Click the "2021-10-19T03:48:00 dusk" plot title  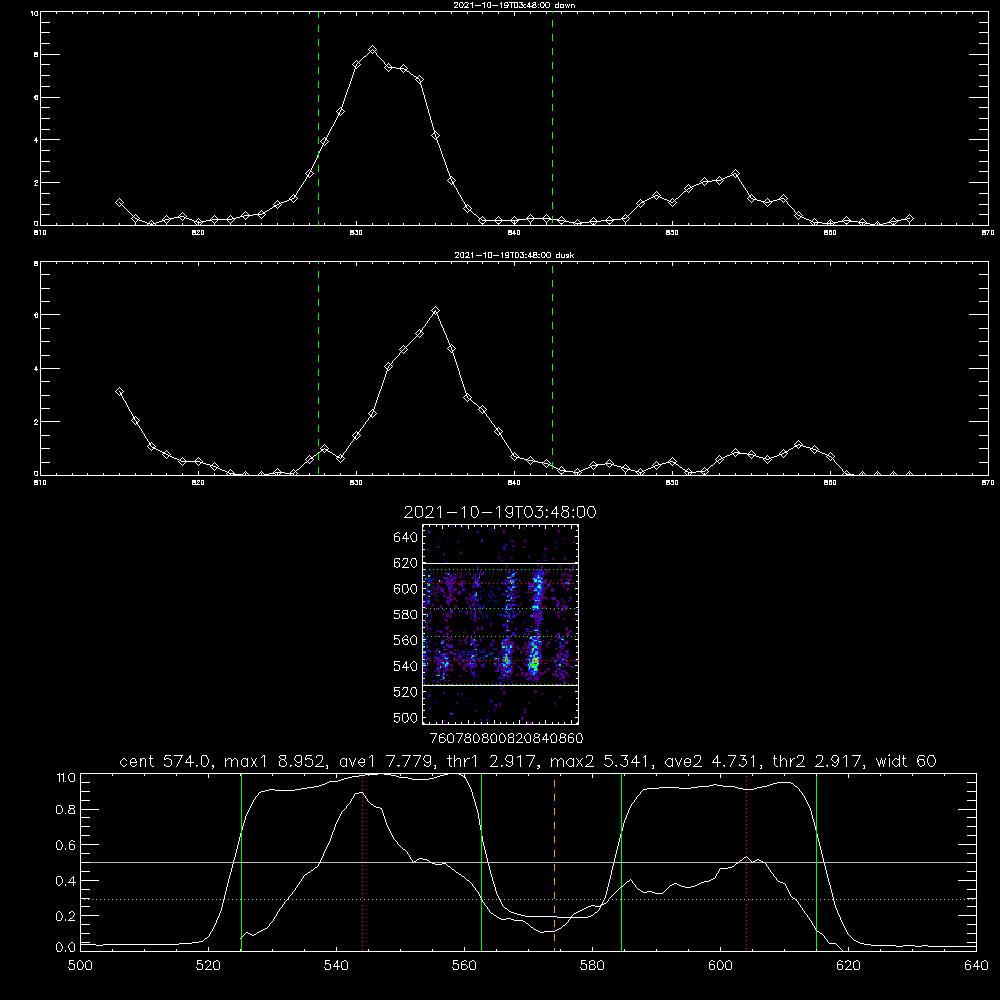click(x=514, y=255)
